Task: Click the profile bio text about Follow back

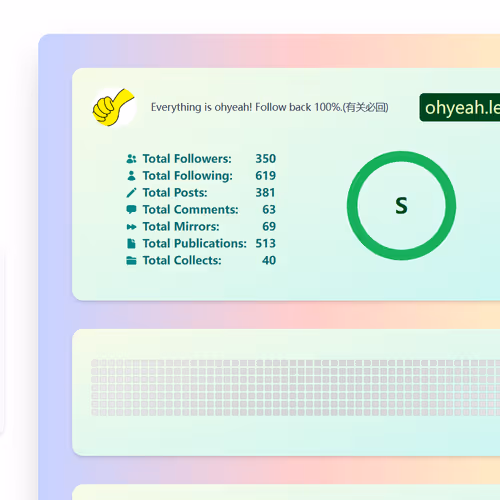Action: click(x=270, y=107)
